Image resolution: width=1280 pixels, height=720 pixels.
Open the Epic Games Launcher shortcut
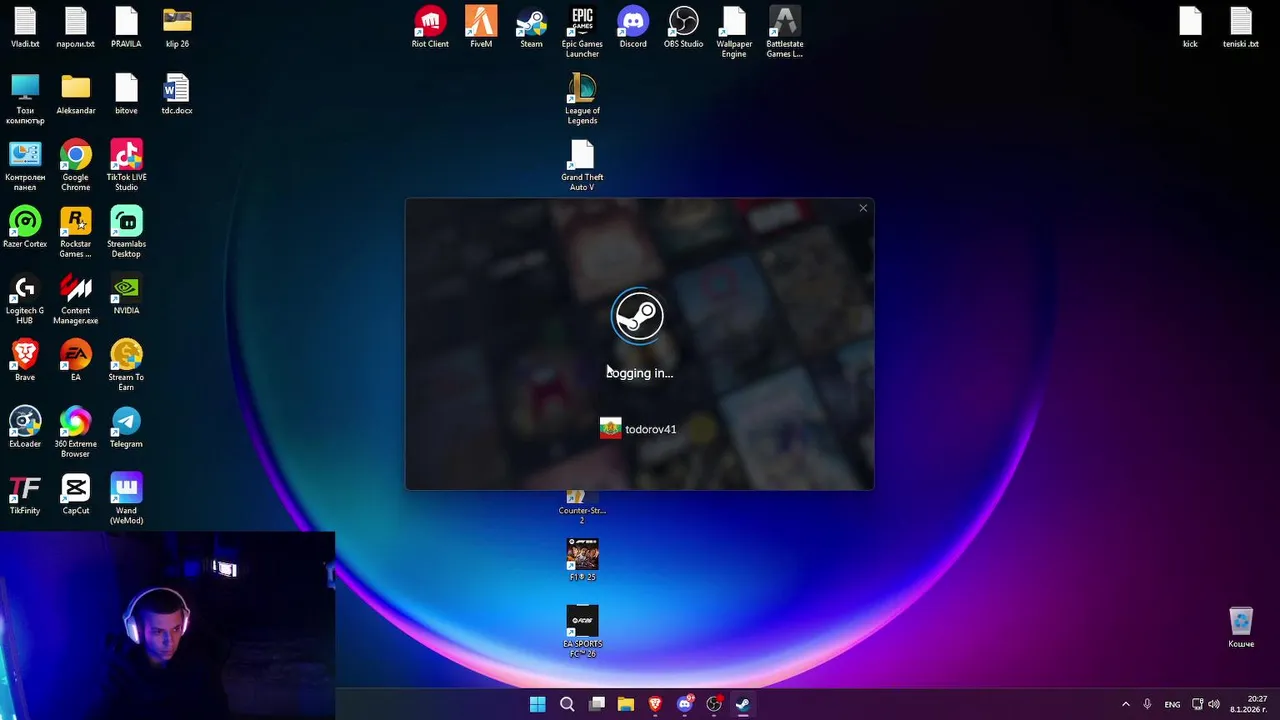point(582,32)
